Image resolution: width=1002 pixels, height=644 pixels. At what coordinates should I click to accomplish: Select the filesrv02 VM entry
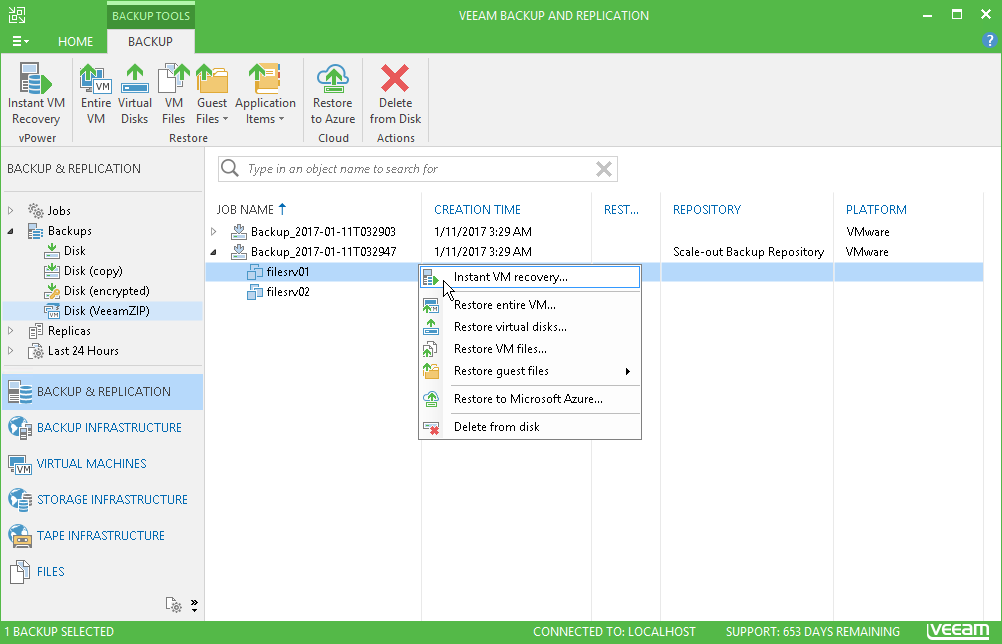point(288,292)
